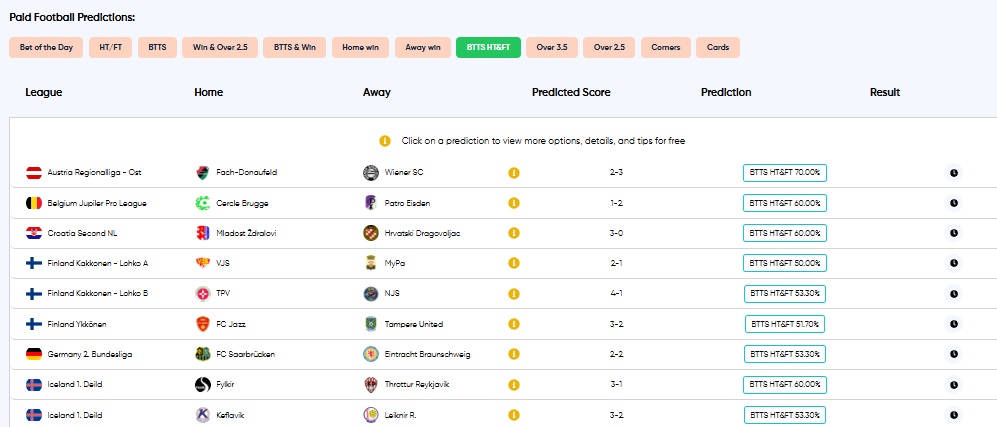997x427 pixels.
Task: Click the clock icon in TPV vs NJS row
Action: [954, 294]
